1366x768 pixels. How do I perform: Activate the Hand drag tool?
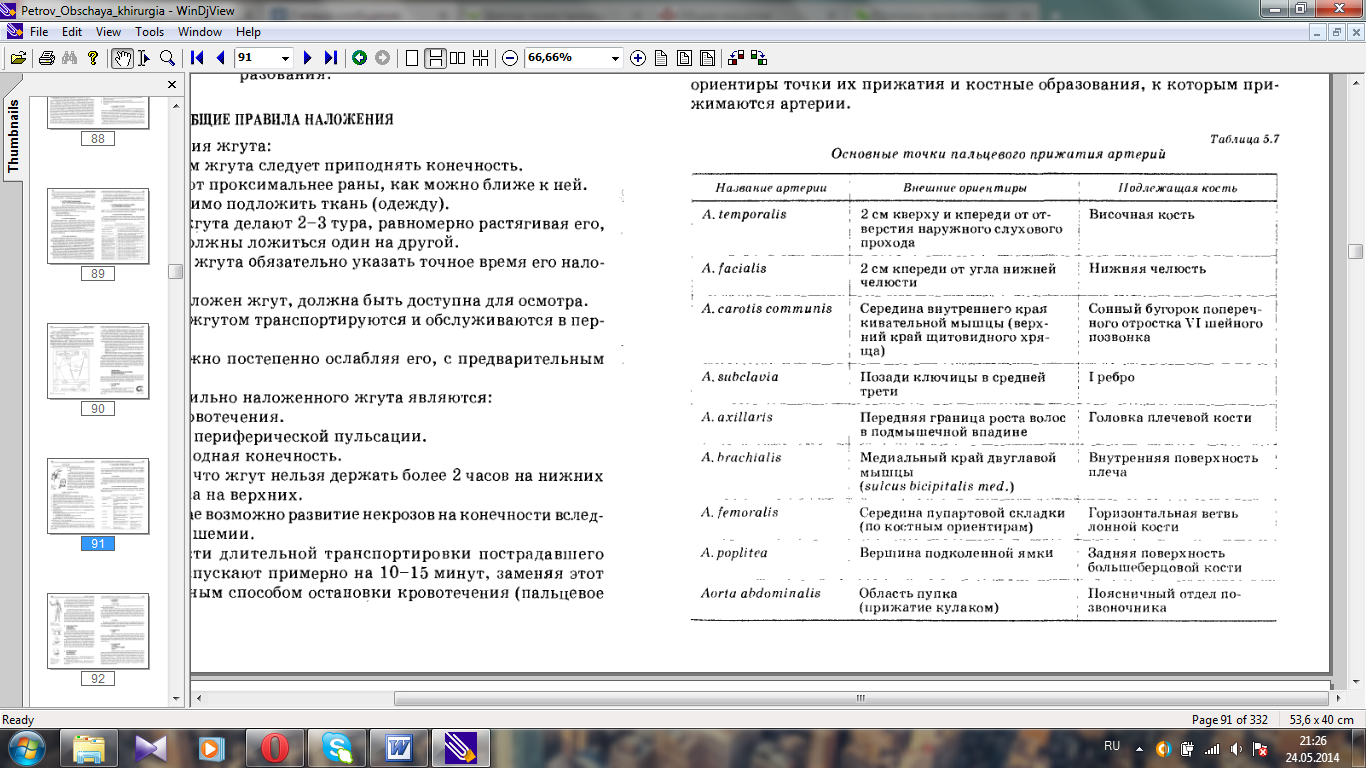point(122,58)
